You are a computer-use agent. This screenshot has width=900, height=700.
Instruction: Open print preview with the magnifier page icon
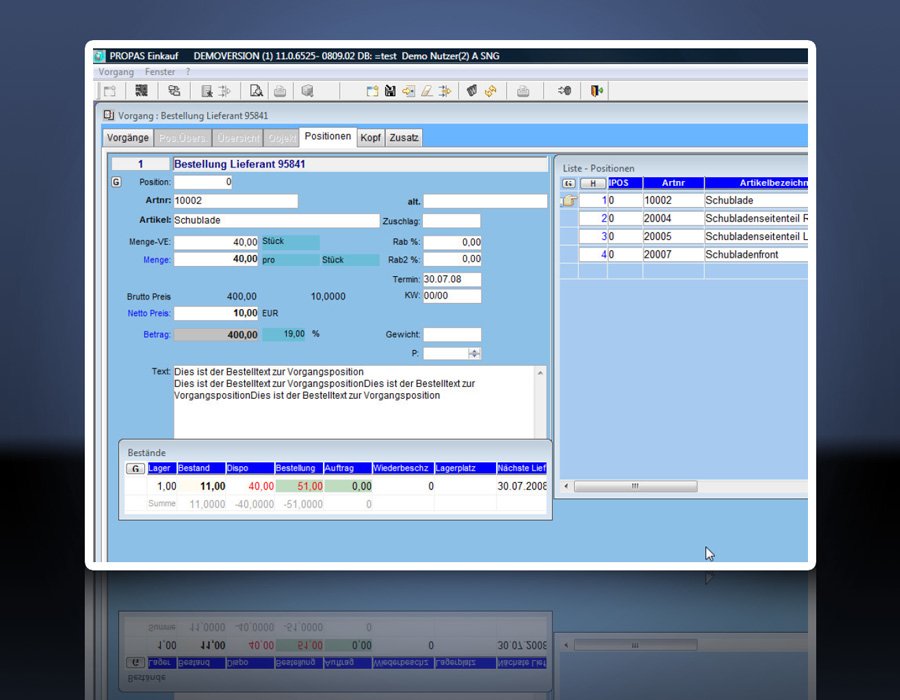[x=256, y=91]
